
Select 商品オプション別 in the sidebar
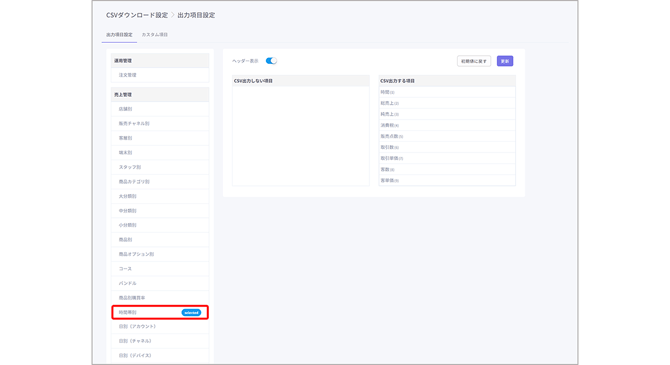(160, 254)
